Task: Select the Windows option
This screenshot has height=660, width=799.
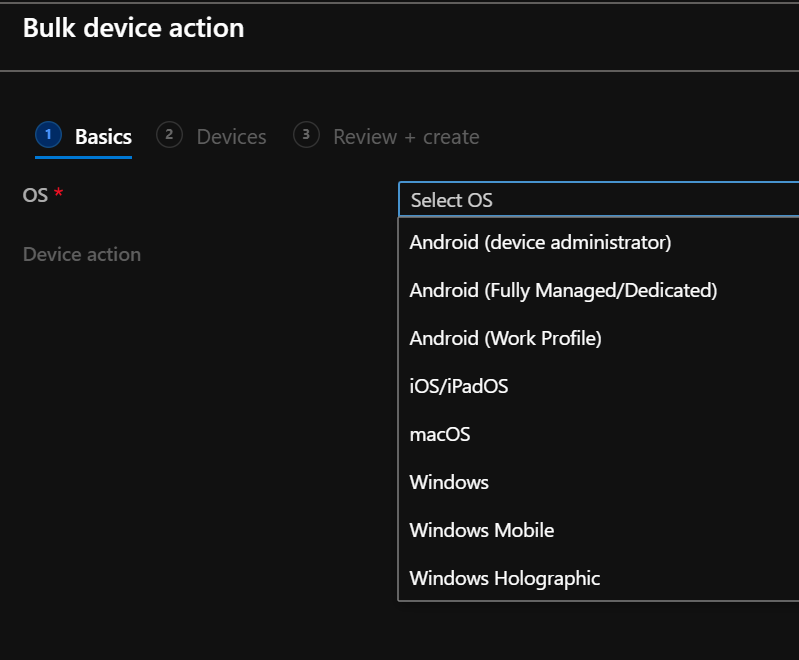Action: (x=449, y=482)
